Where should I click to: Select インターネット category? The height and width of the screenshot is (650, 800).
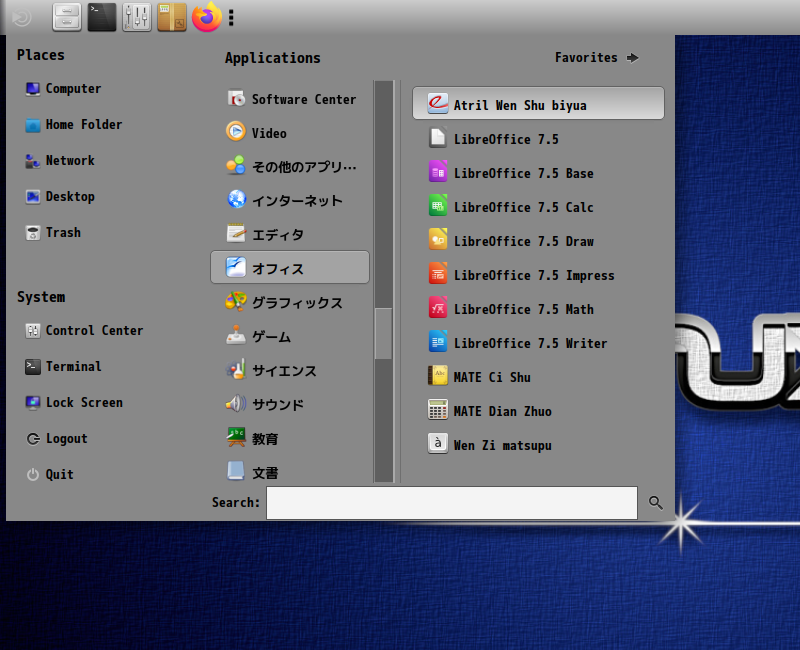[x=290, y=201]
